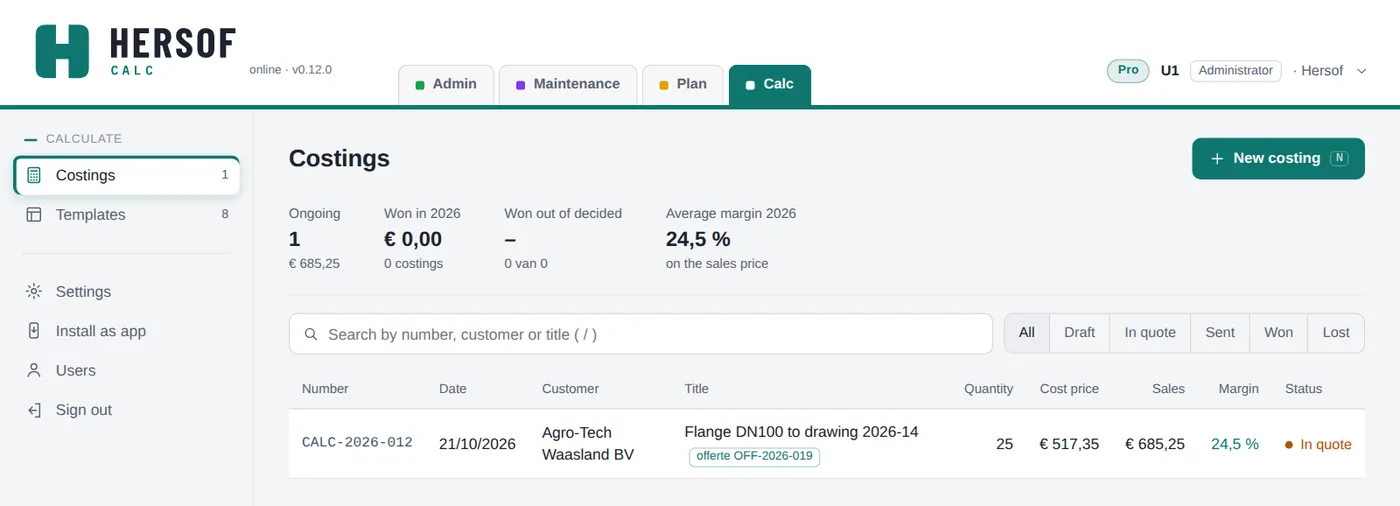Select the Calc module tab
Image resolution: width=1400 pixels, height=506 pixels.
[x=770, y=84]
